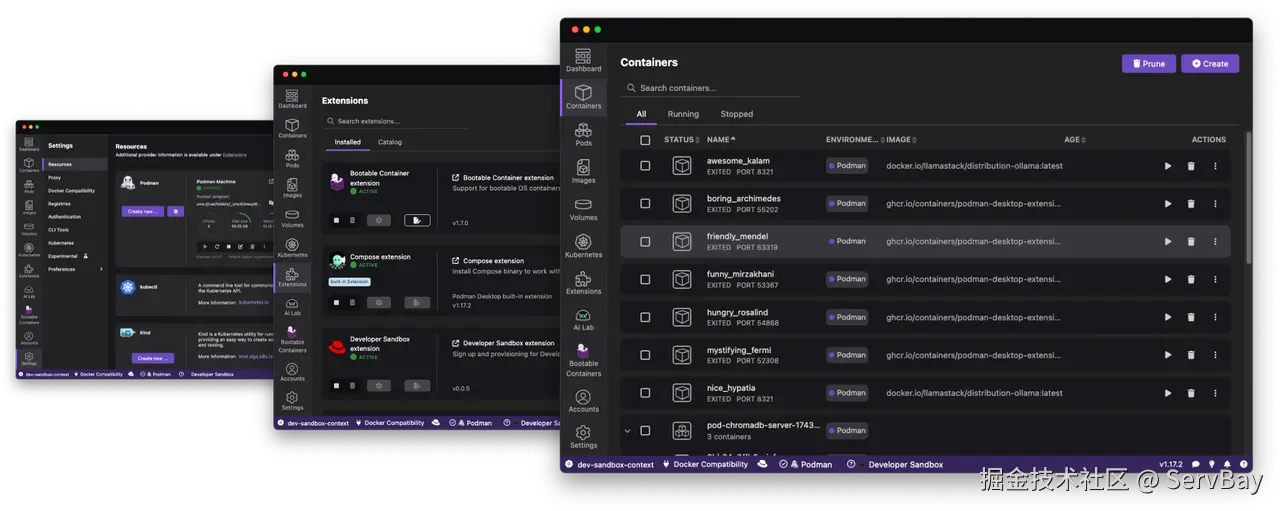Check the boring_archimedes row checkbox

click(645, 203)
